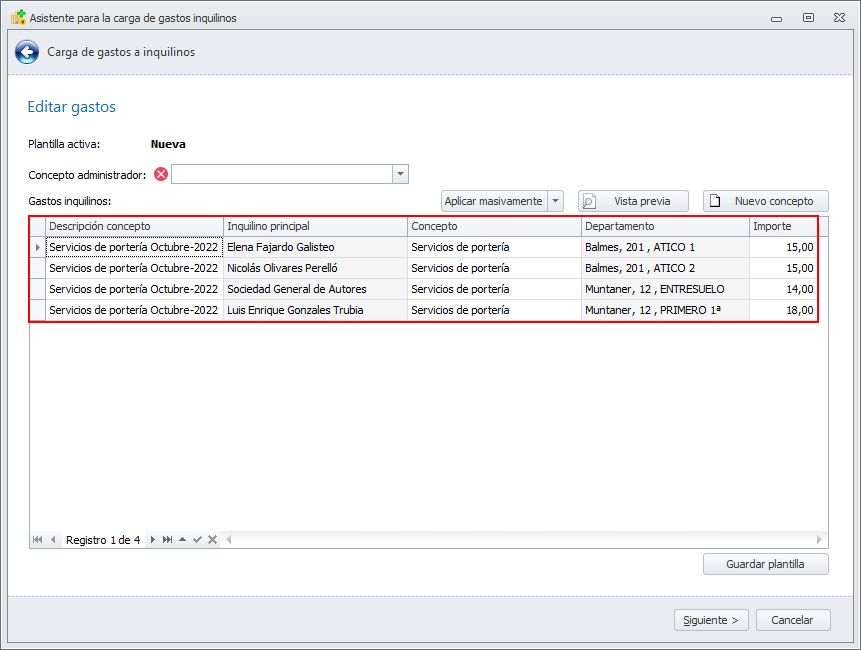This screenshot has width=861, height=650.
Task: Proceed with the Siguiente > button
Action: click(x=711, y=620)
